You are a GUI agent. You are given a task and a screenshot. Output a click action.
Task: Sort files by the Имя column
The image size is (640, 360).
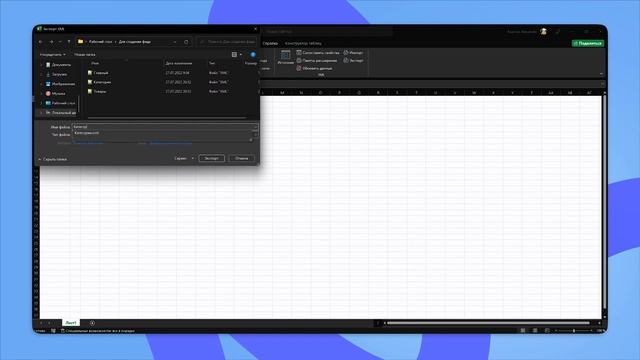point(95,63)
